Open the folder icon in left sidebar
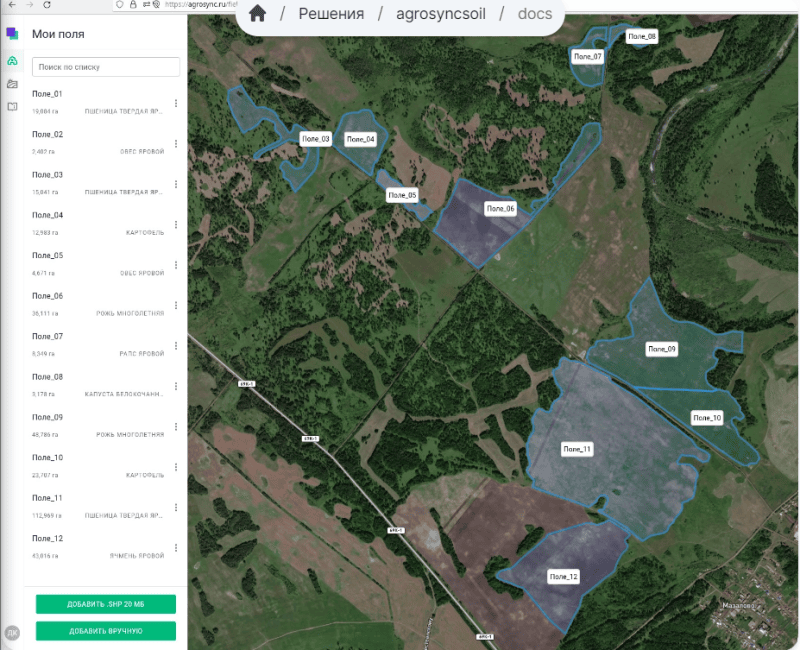Screen dimensions: 800x650 tap(12, 84)
